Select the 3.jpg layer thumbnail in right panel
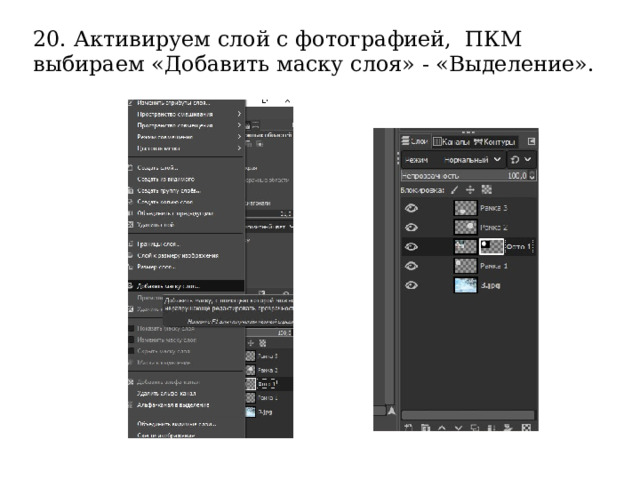This screenshot has width=640, height=480. point(465,285)
